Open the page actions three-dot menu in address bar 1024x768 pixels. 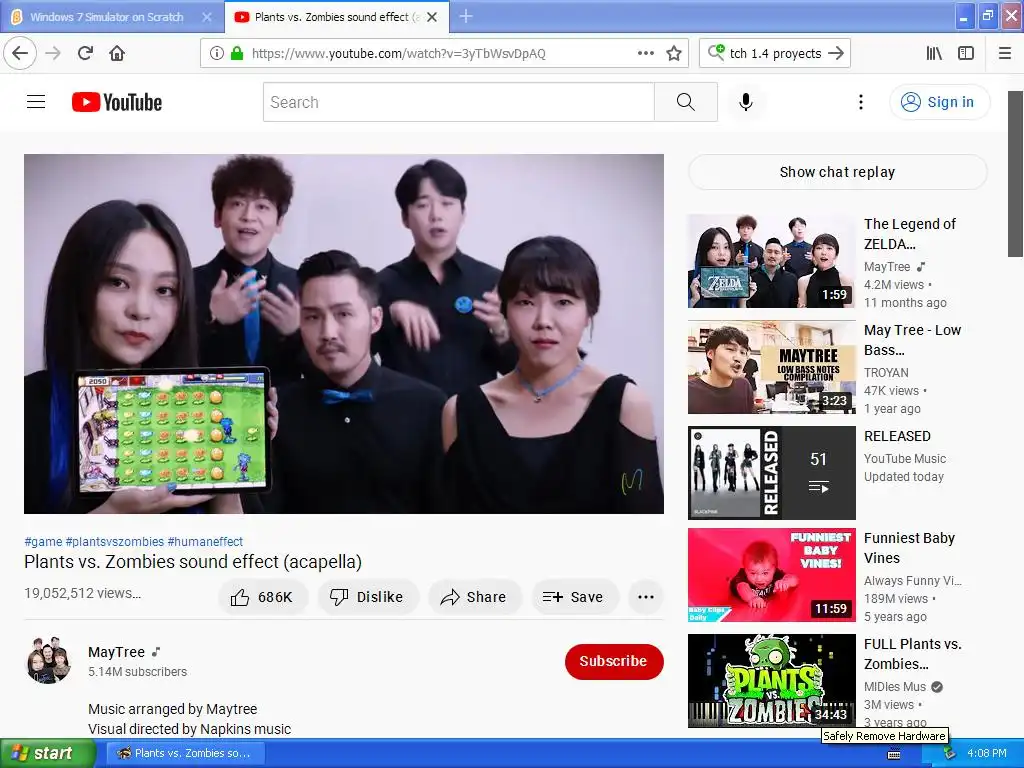tap(645, 54)
